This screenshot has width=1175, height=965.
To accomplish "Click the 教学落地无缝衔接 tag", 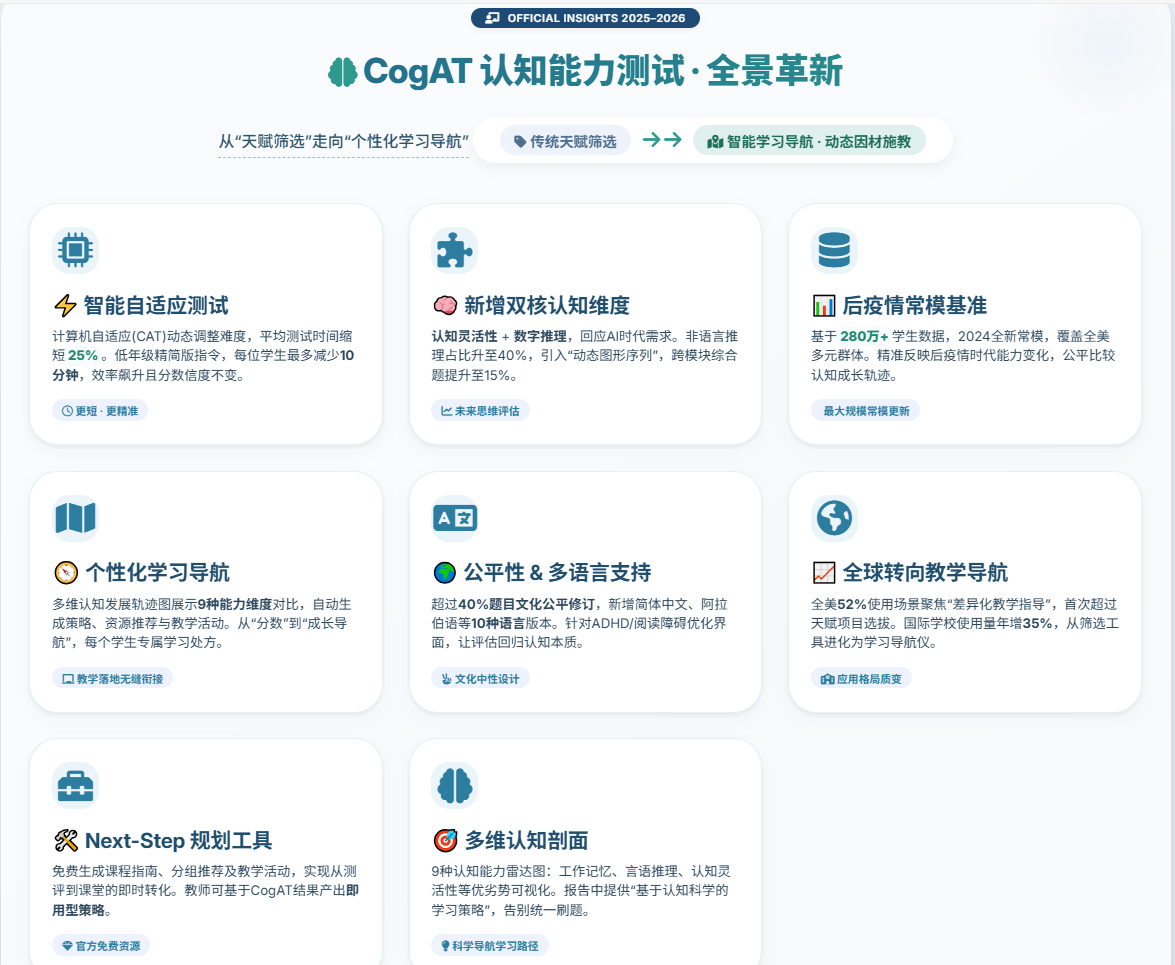I will tap(112, 678).
